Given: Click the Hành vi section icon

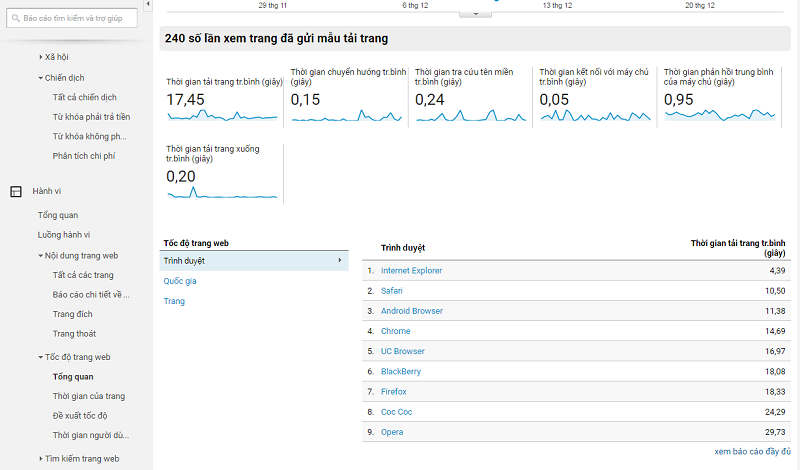Looking at the screenshot, I should tap(15, 191).
